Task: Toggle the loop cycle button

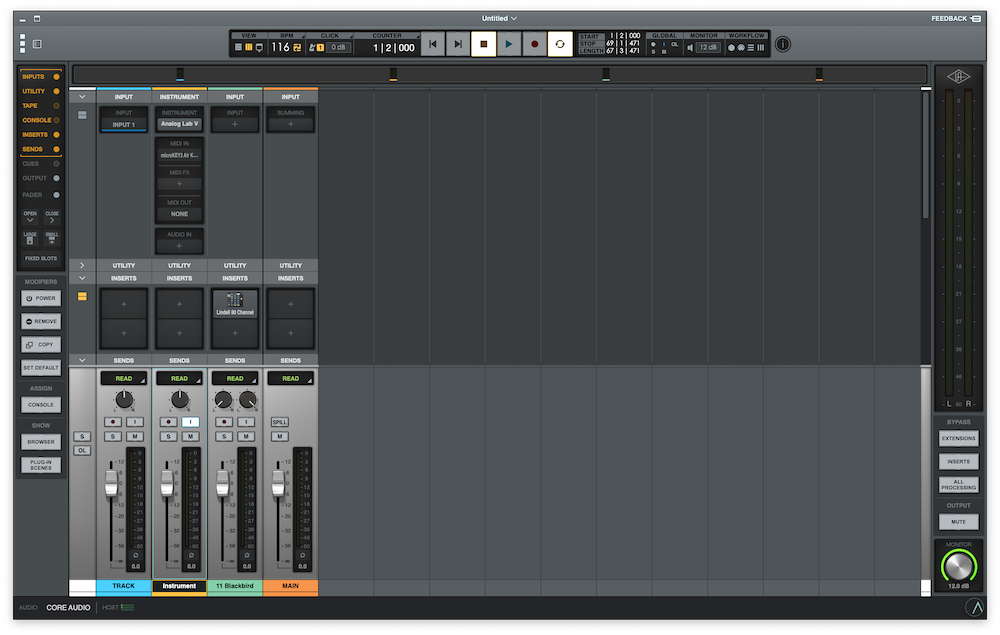Action: click(x=560, y=44)
